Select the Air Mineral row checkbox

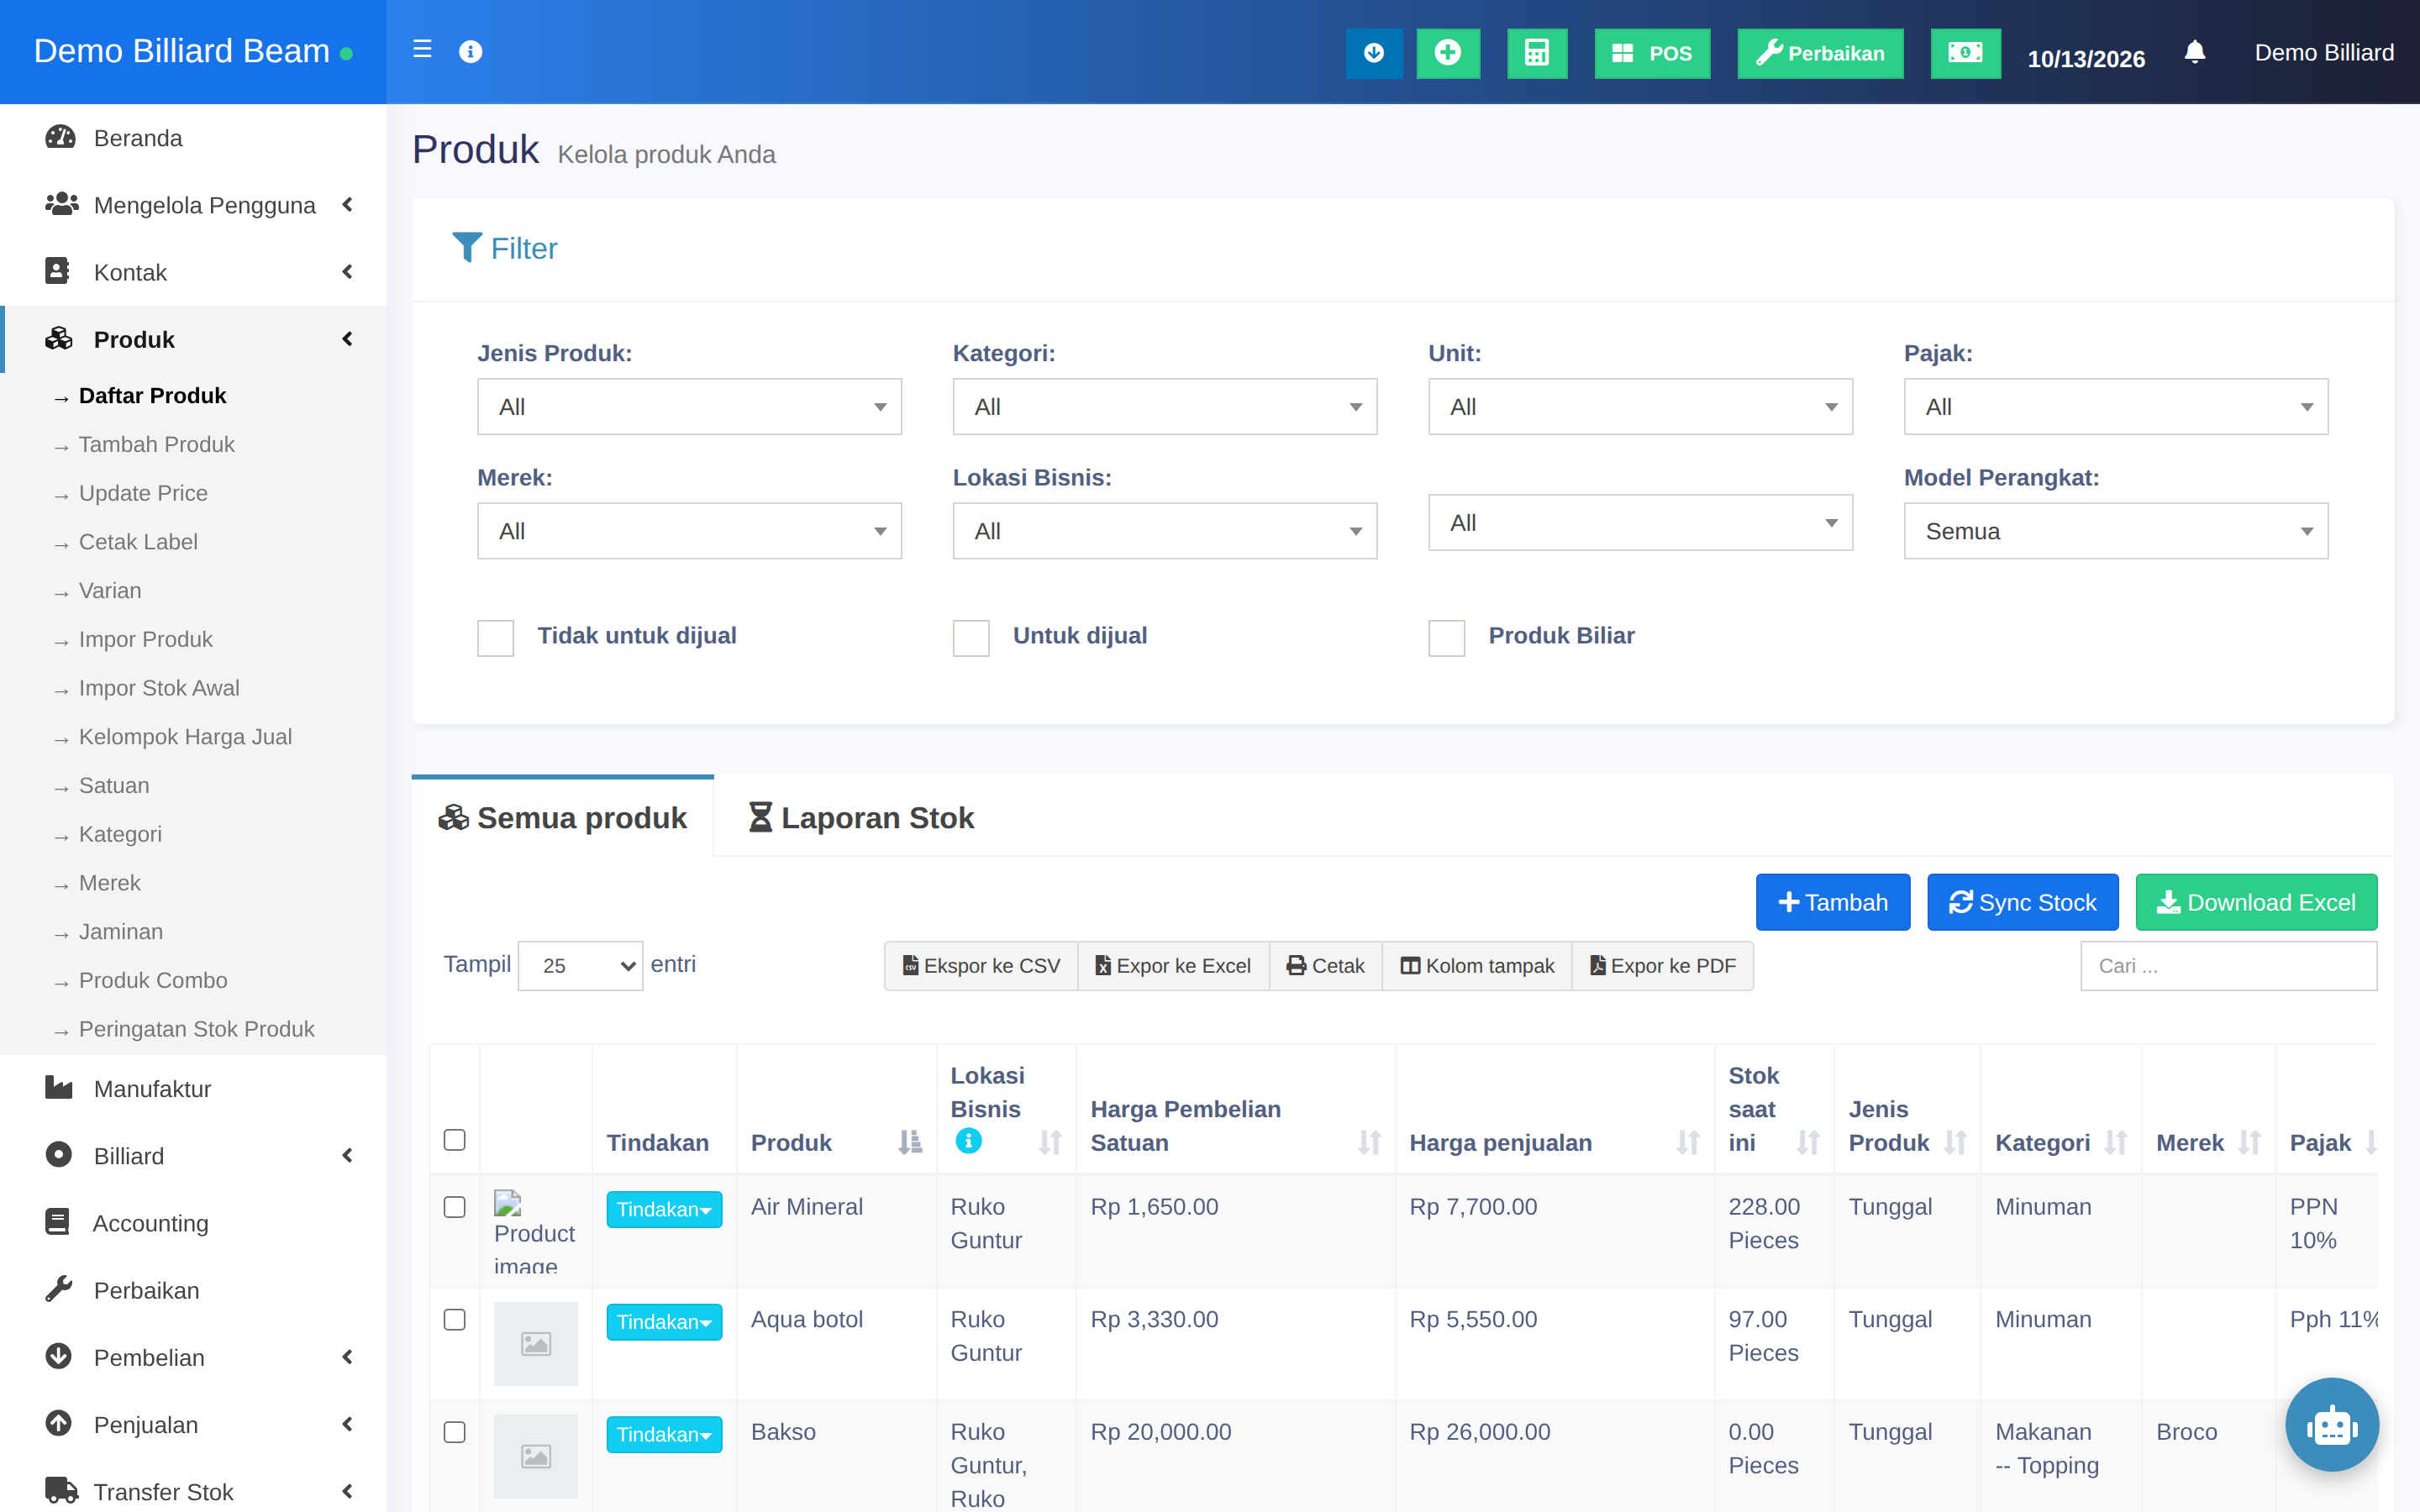pos(455,1207)
